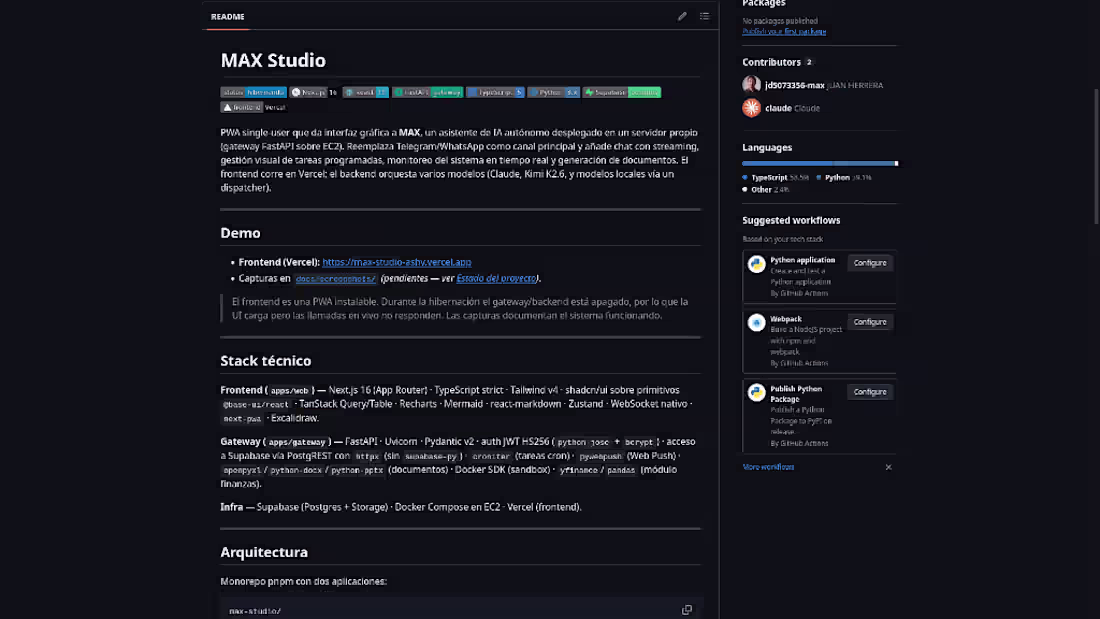
Task: Click the apps/gateway code label
Action: pyautogui.click(x=297, y=442)
